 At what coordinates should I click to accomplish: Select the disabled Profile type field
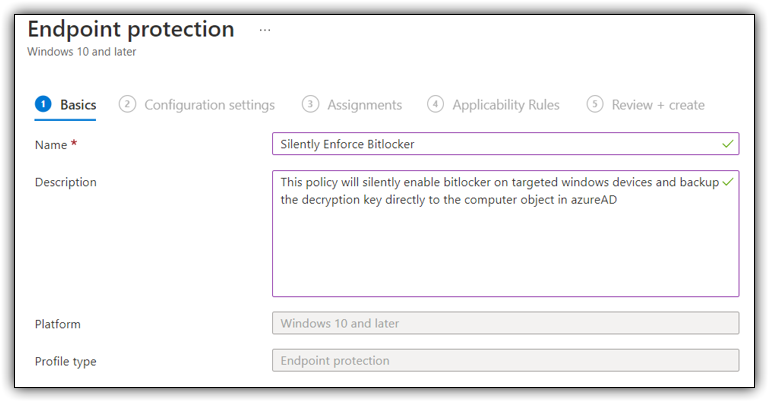click(x=506, y=360)
